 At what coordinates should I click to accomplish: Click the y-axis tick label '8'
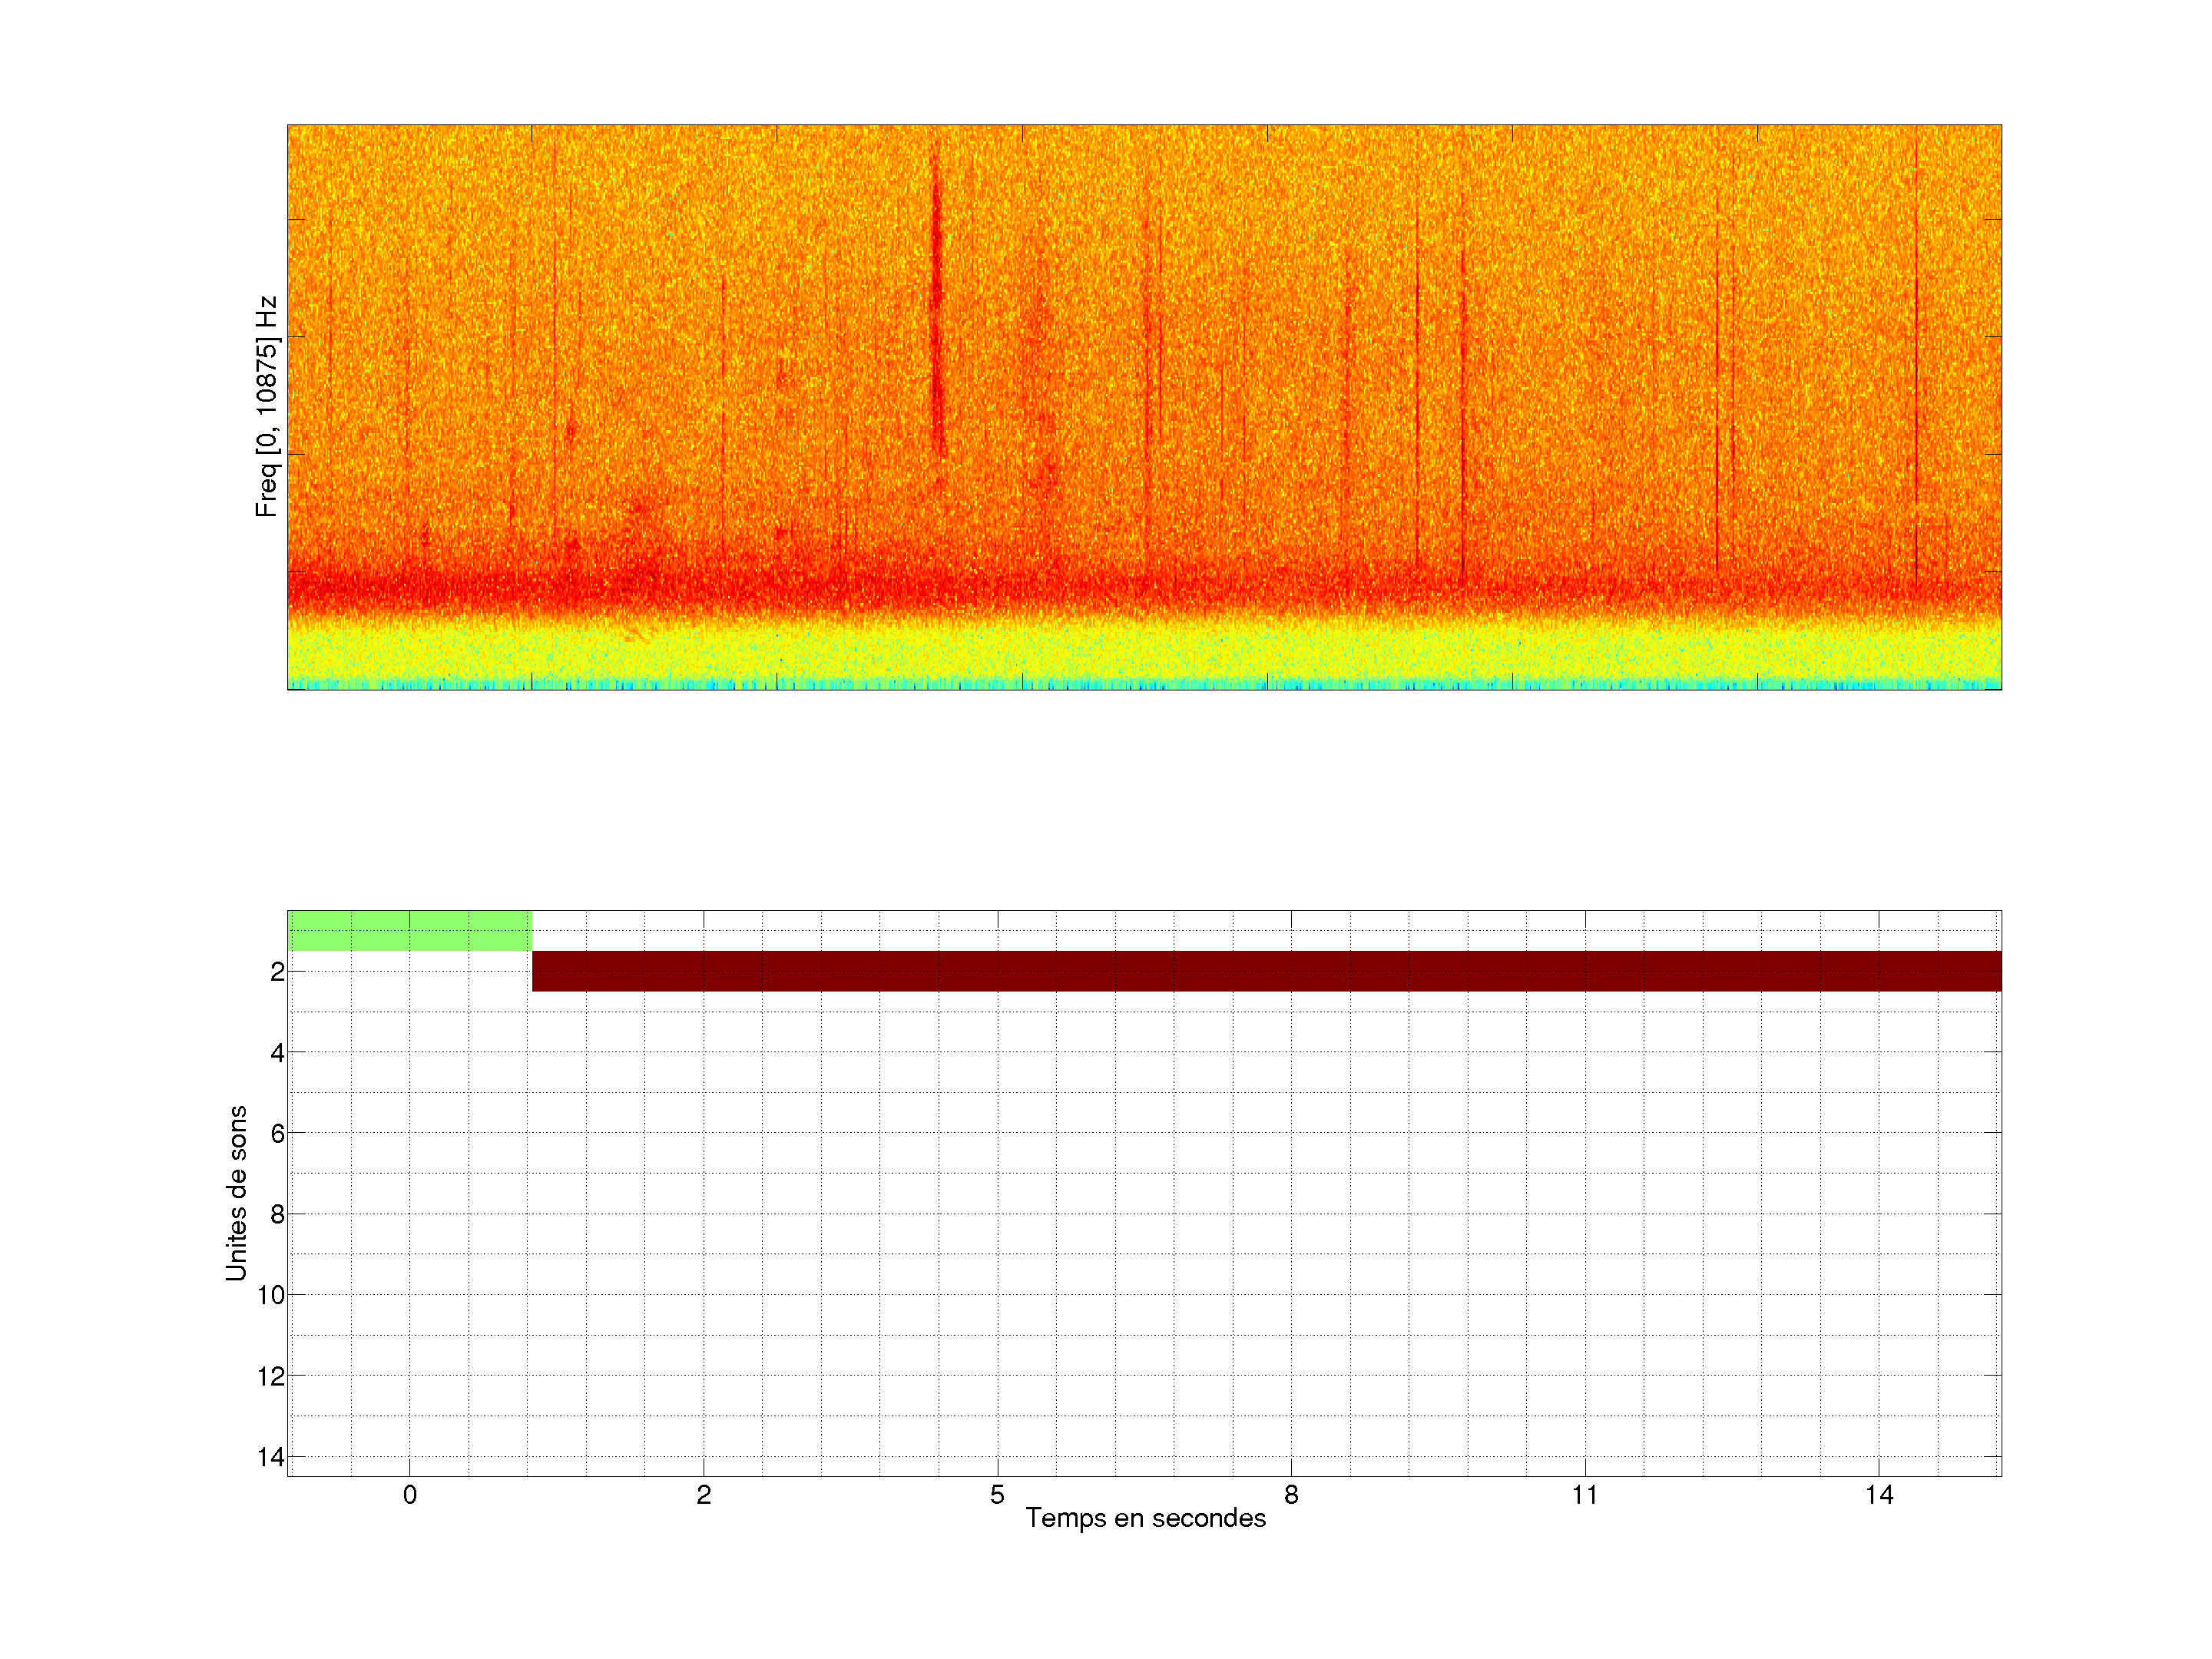click(277, 1214)
